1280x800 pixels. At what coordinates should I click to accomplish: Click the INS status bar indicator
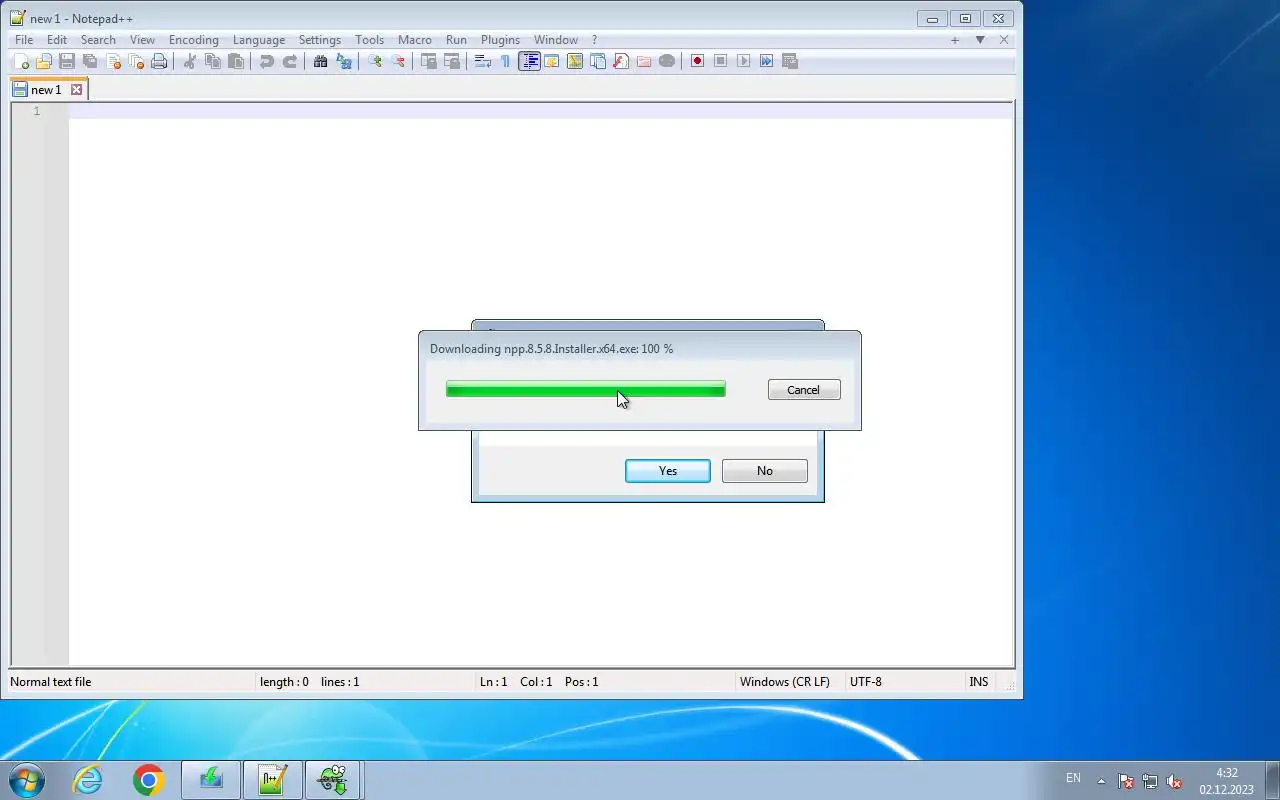pyautogui.click(x=979, y=682)
